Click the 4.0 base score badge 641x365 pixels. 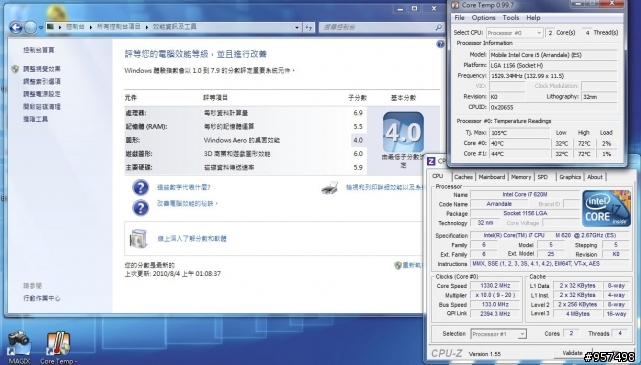click(x=403, y=132)
